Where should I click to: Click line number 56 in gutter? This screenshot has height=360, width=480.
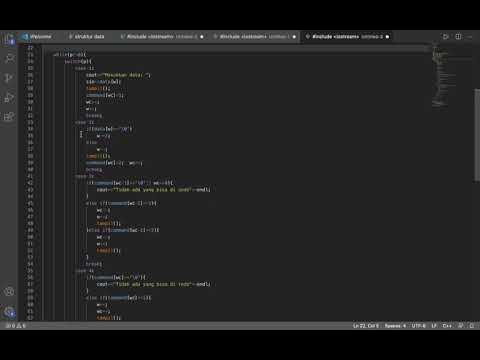(x=30, y=277)
